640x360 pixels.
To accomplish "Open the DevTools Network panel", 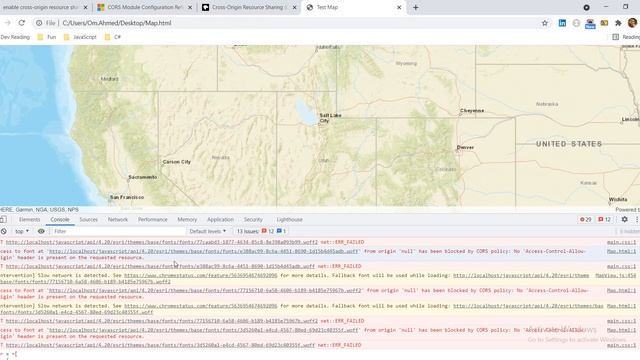I will point(118,220).
